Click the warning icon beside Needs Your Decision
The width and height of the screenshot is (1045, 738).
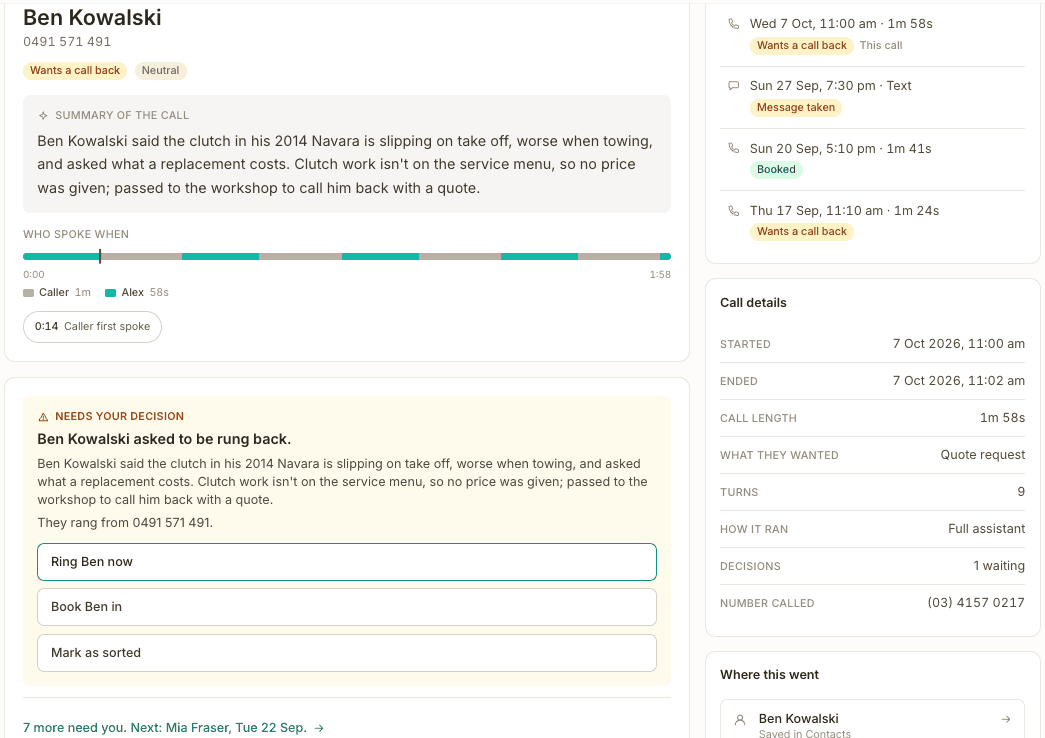click(x=43, y=417)
